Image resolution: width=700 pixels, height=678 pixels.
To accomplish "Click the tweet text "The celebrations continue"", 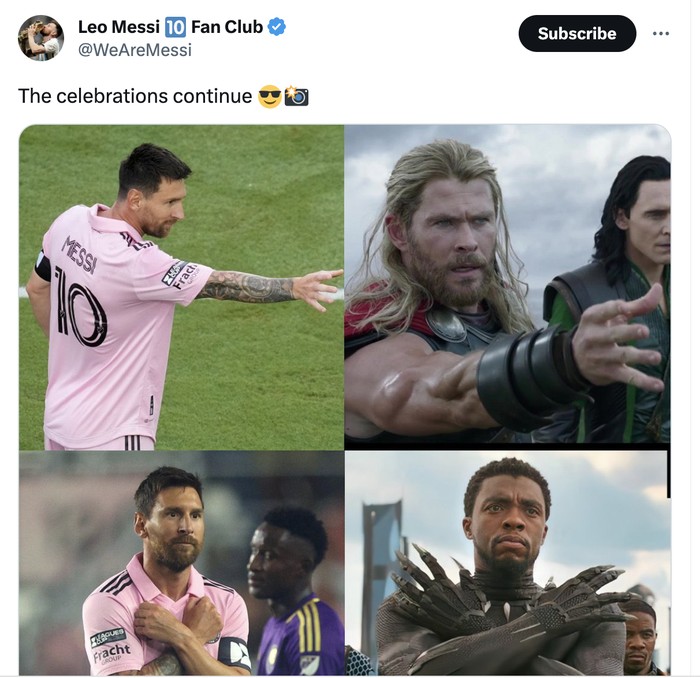I will pos(135,97).
